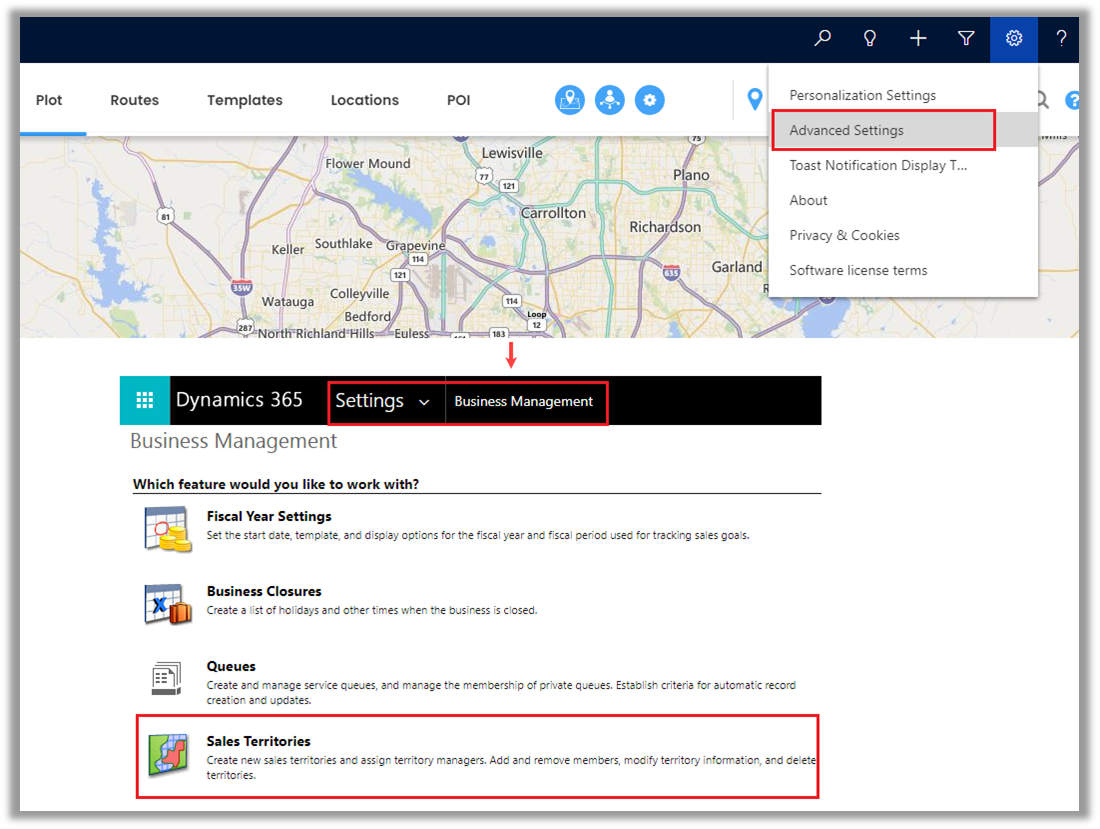
Task: Click the blue round gear icon on map toolbar
Action: tap(650, 100)
